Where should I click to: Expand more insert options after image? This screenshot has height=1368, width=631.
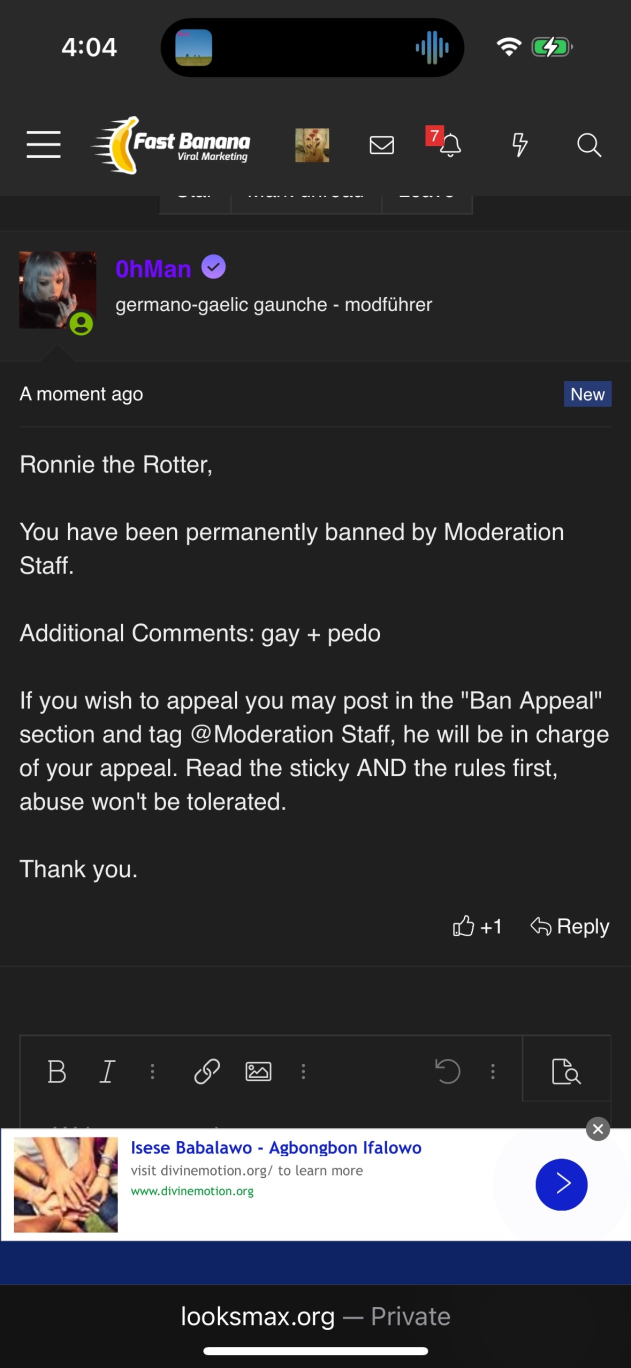point(303,1072)
